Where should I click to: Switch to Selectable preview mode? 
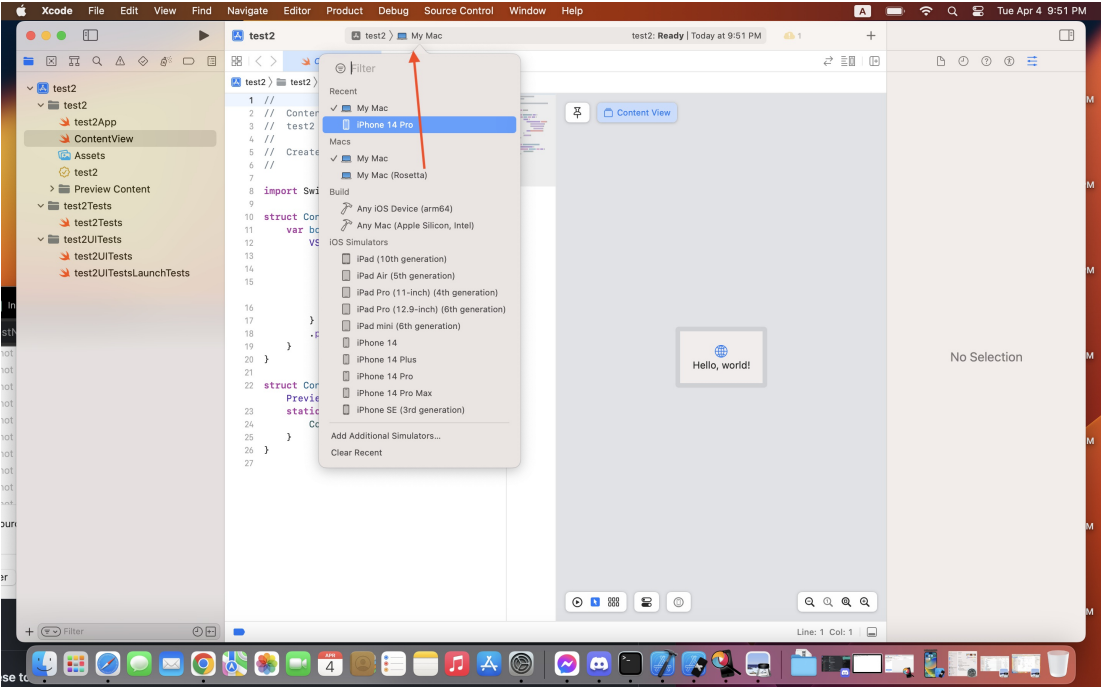(595, 602)
